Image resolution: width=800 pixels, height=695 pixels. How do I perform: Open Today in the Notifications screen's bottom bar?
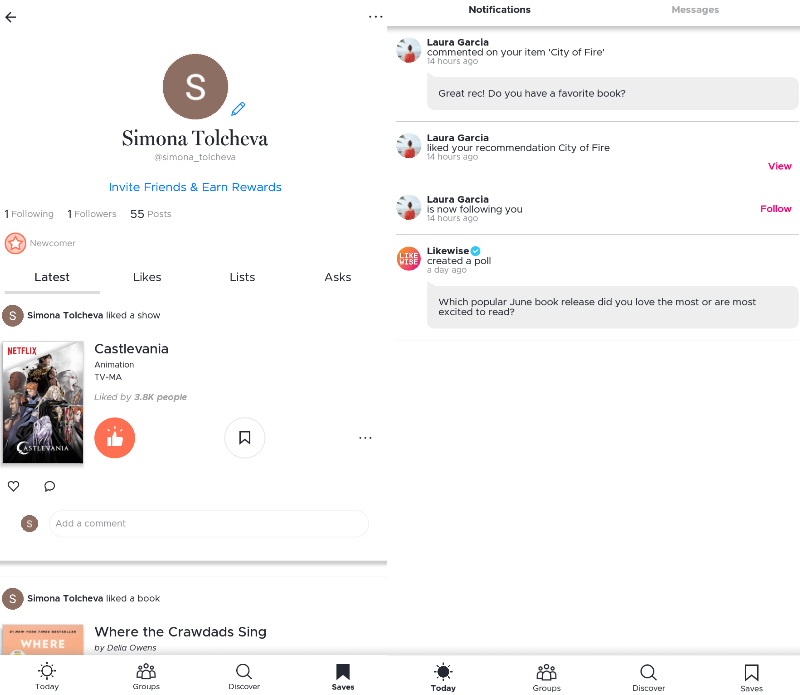point(443,677)
